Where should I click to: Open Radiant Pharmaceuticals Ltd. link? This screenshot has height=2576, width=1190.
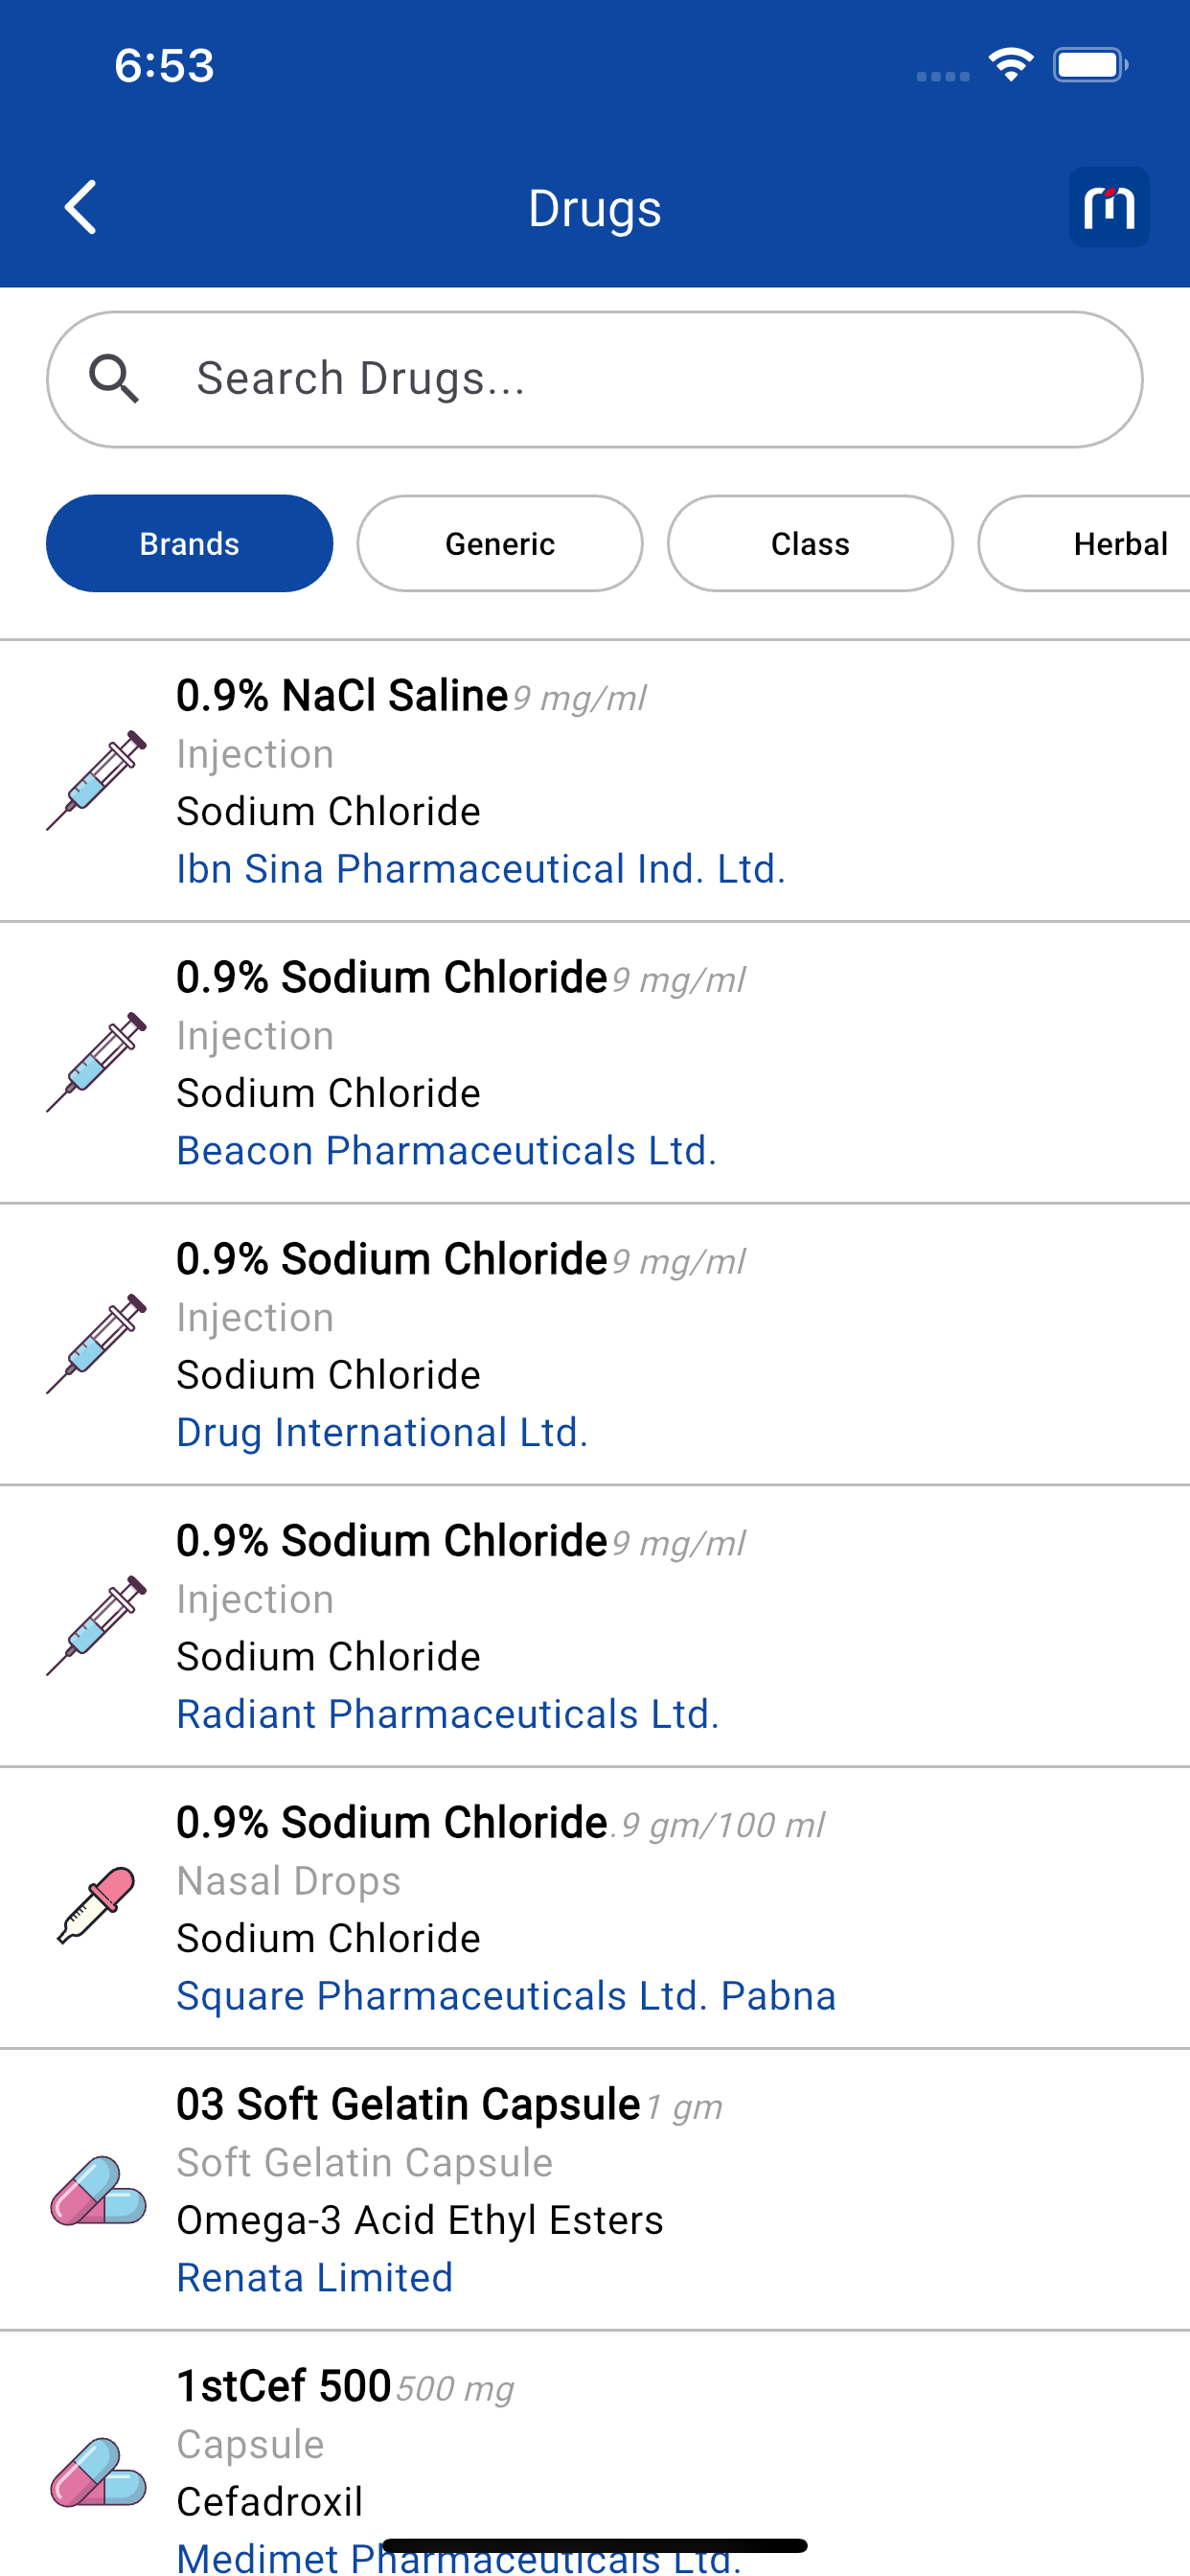tap(448, 1714)
